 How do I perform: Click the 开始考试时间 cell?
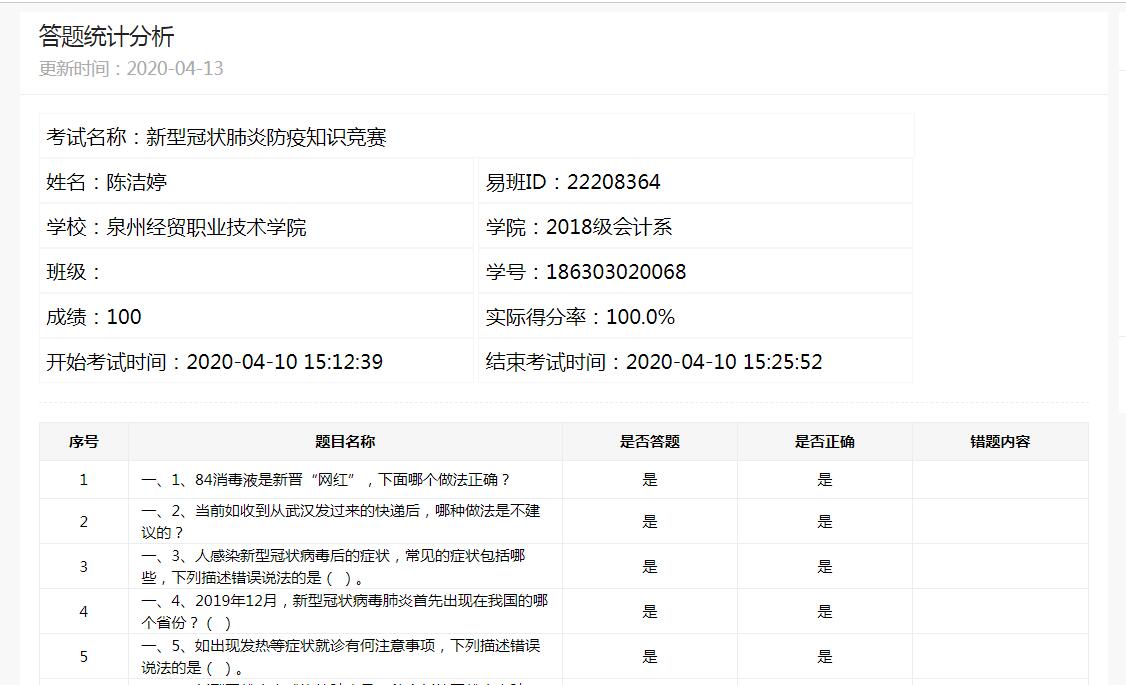(x=214, y=362)
